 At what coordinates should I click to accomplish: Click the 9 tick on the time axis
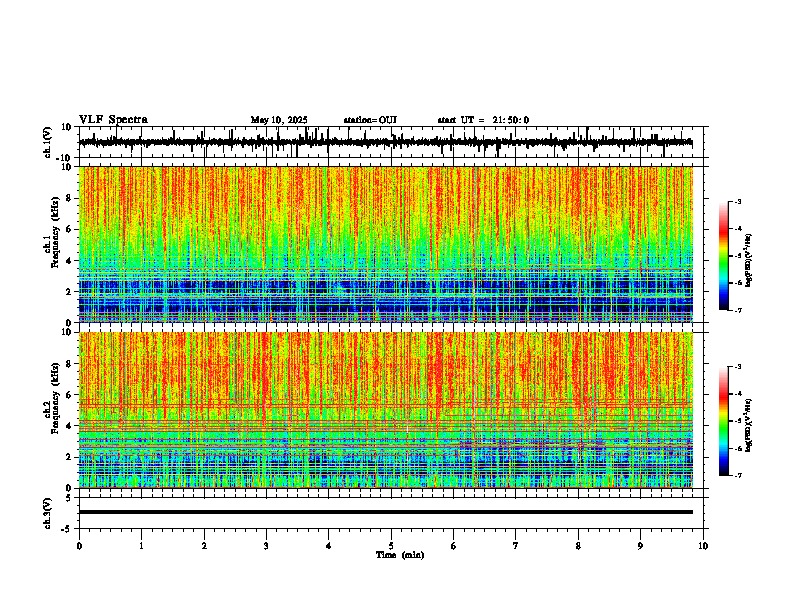pos(640,546)
